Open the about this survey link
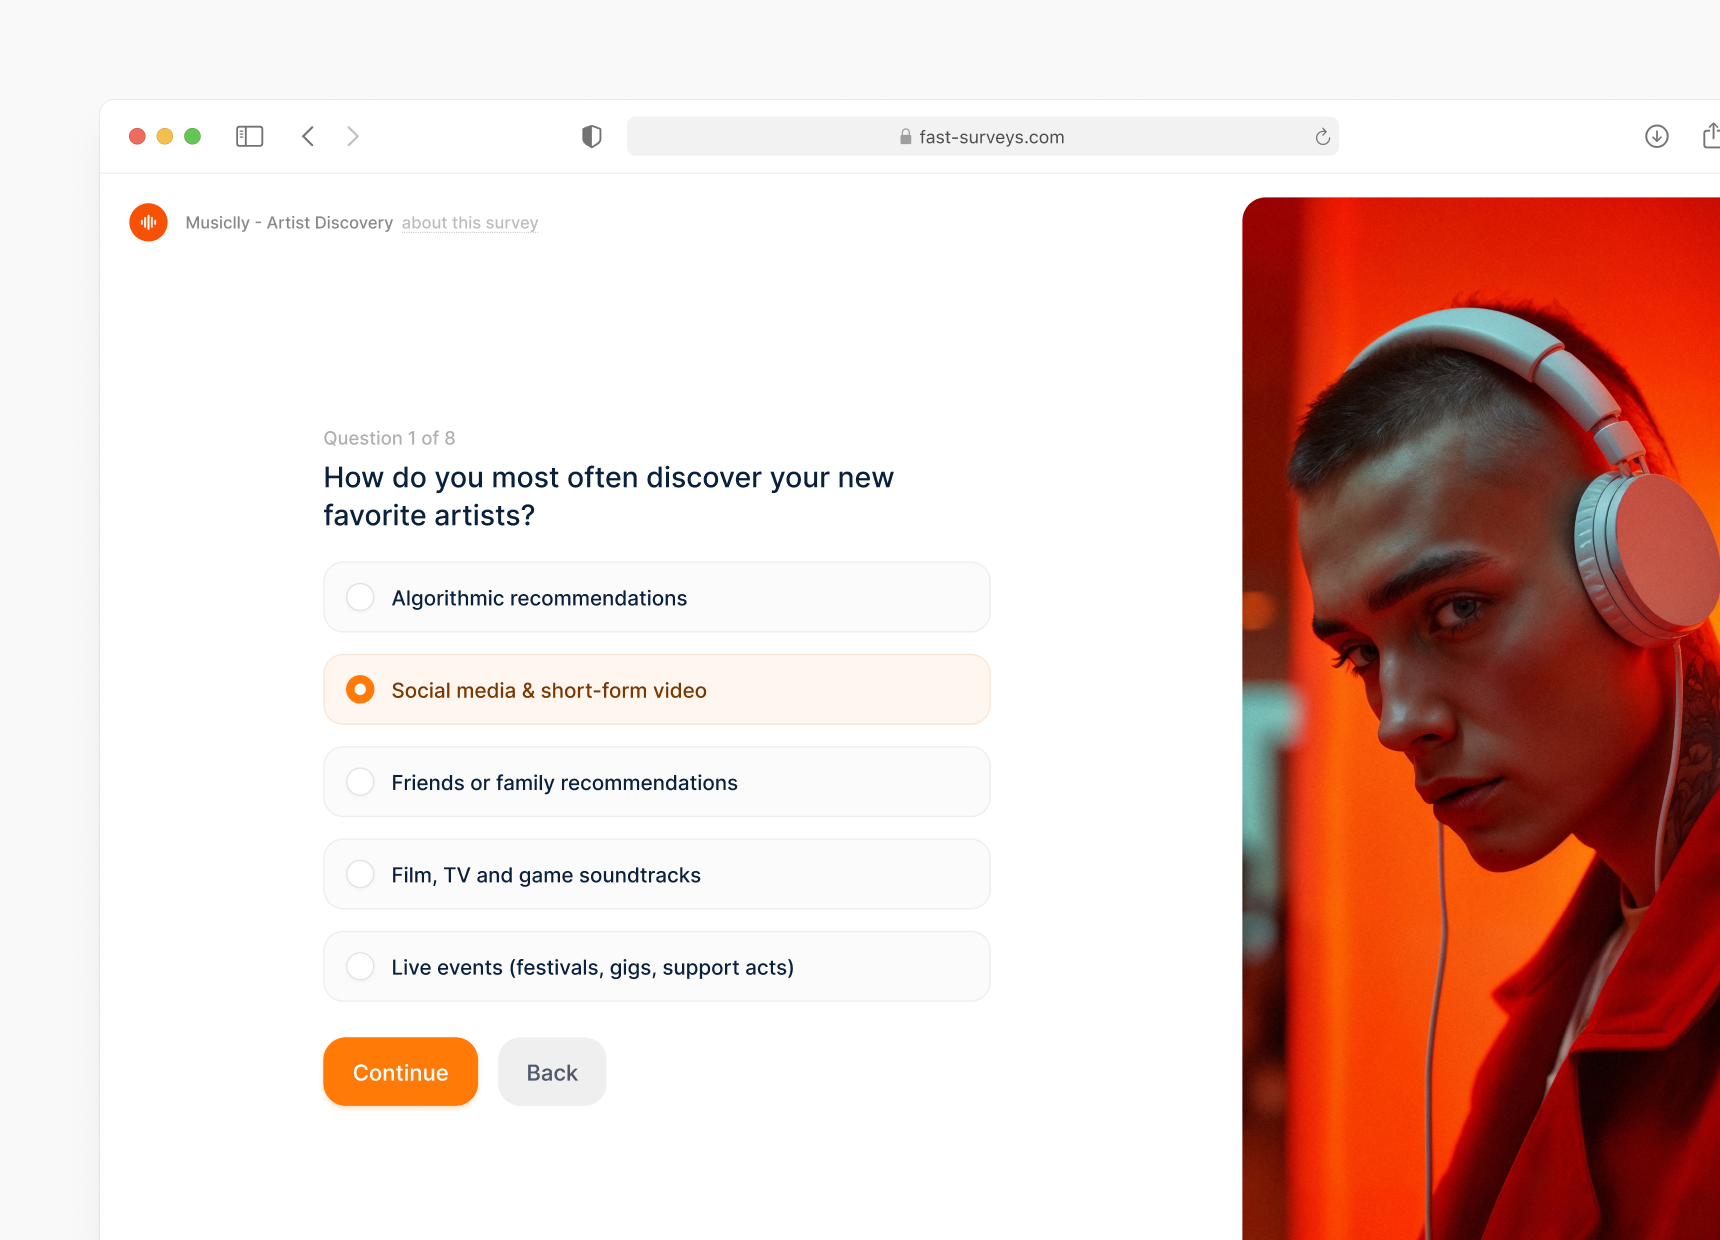Image resolution: width=1720 pixels, height=1240 pixels. pyautogui.click(x=470, y=223)
